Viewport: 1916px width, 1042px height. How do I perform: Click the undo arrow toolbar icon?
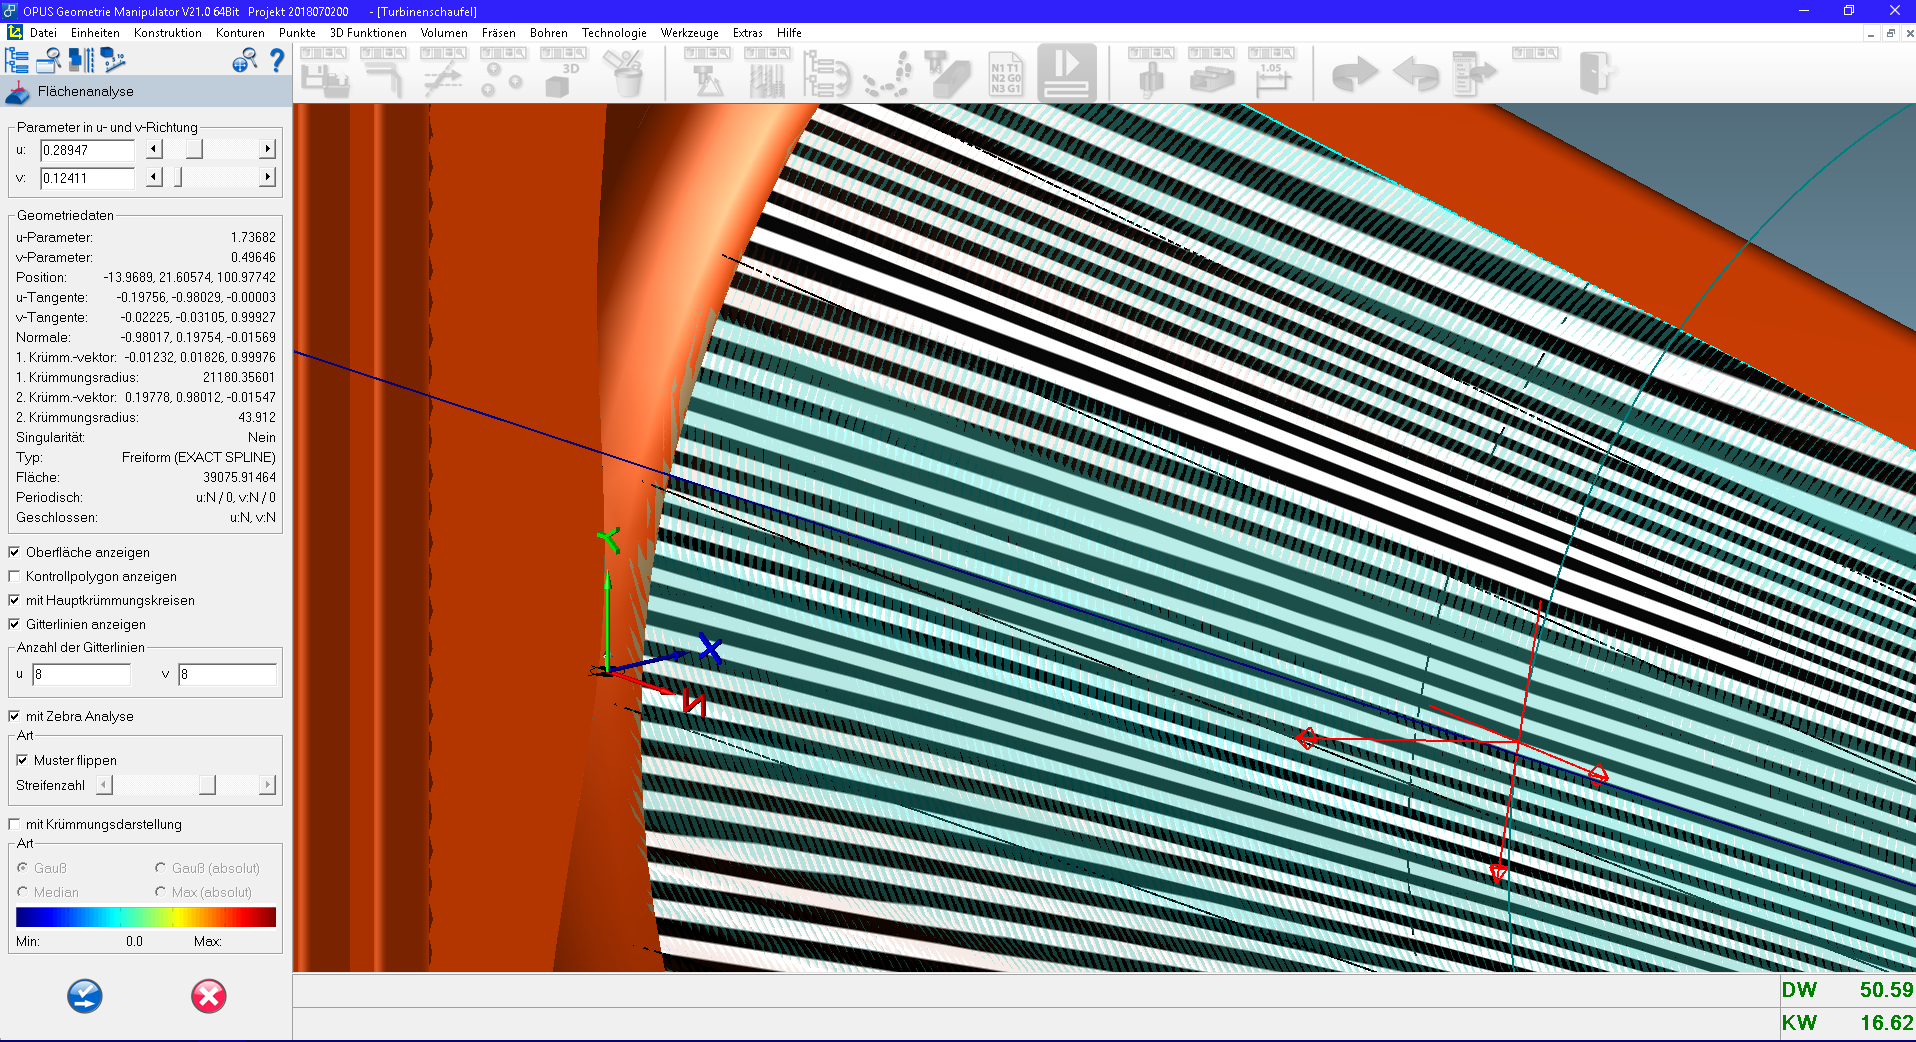coord(1416,74)
